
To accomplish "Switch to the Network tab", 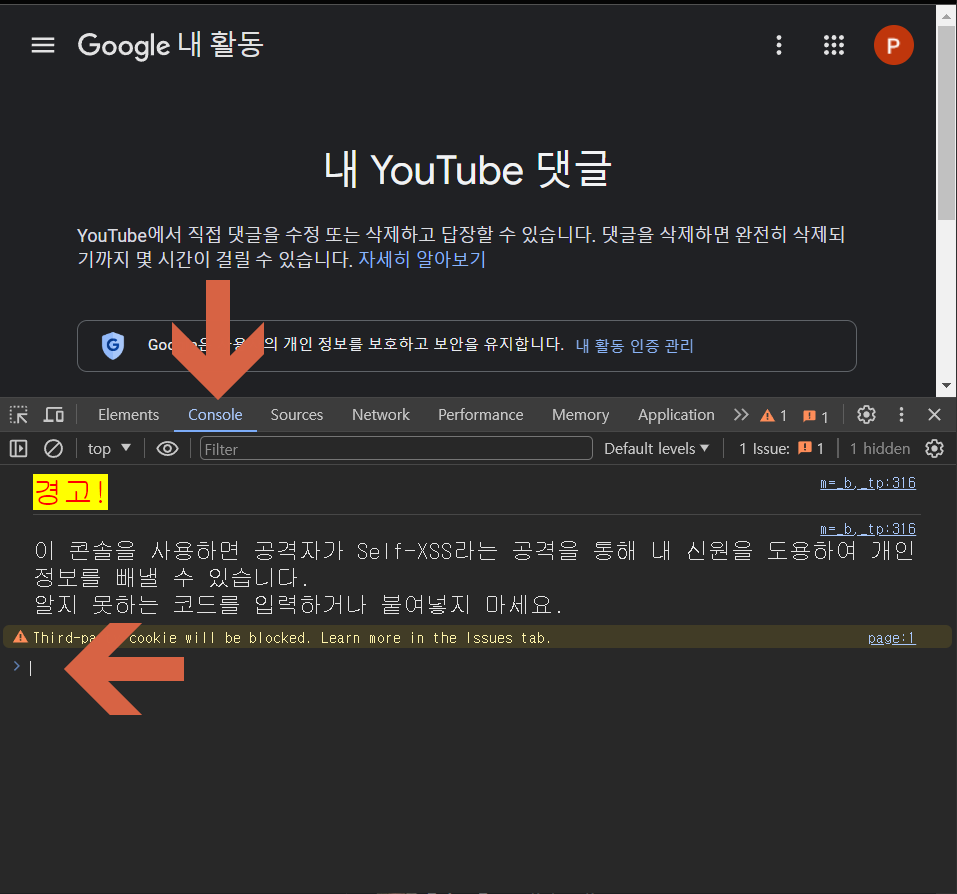I will tap(380, 415).
